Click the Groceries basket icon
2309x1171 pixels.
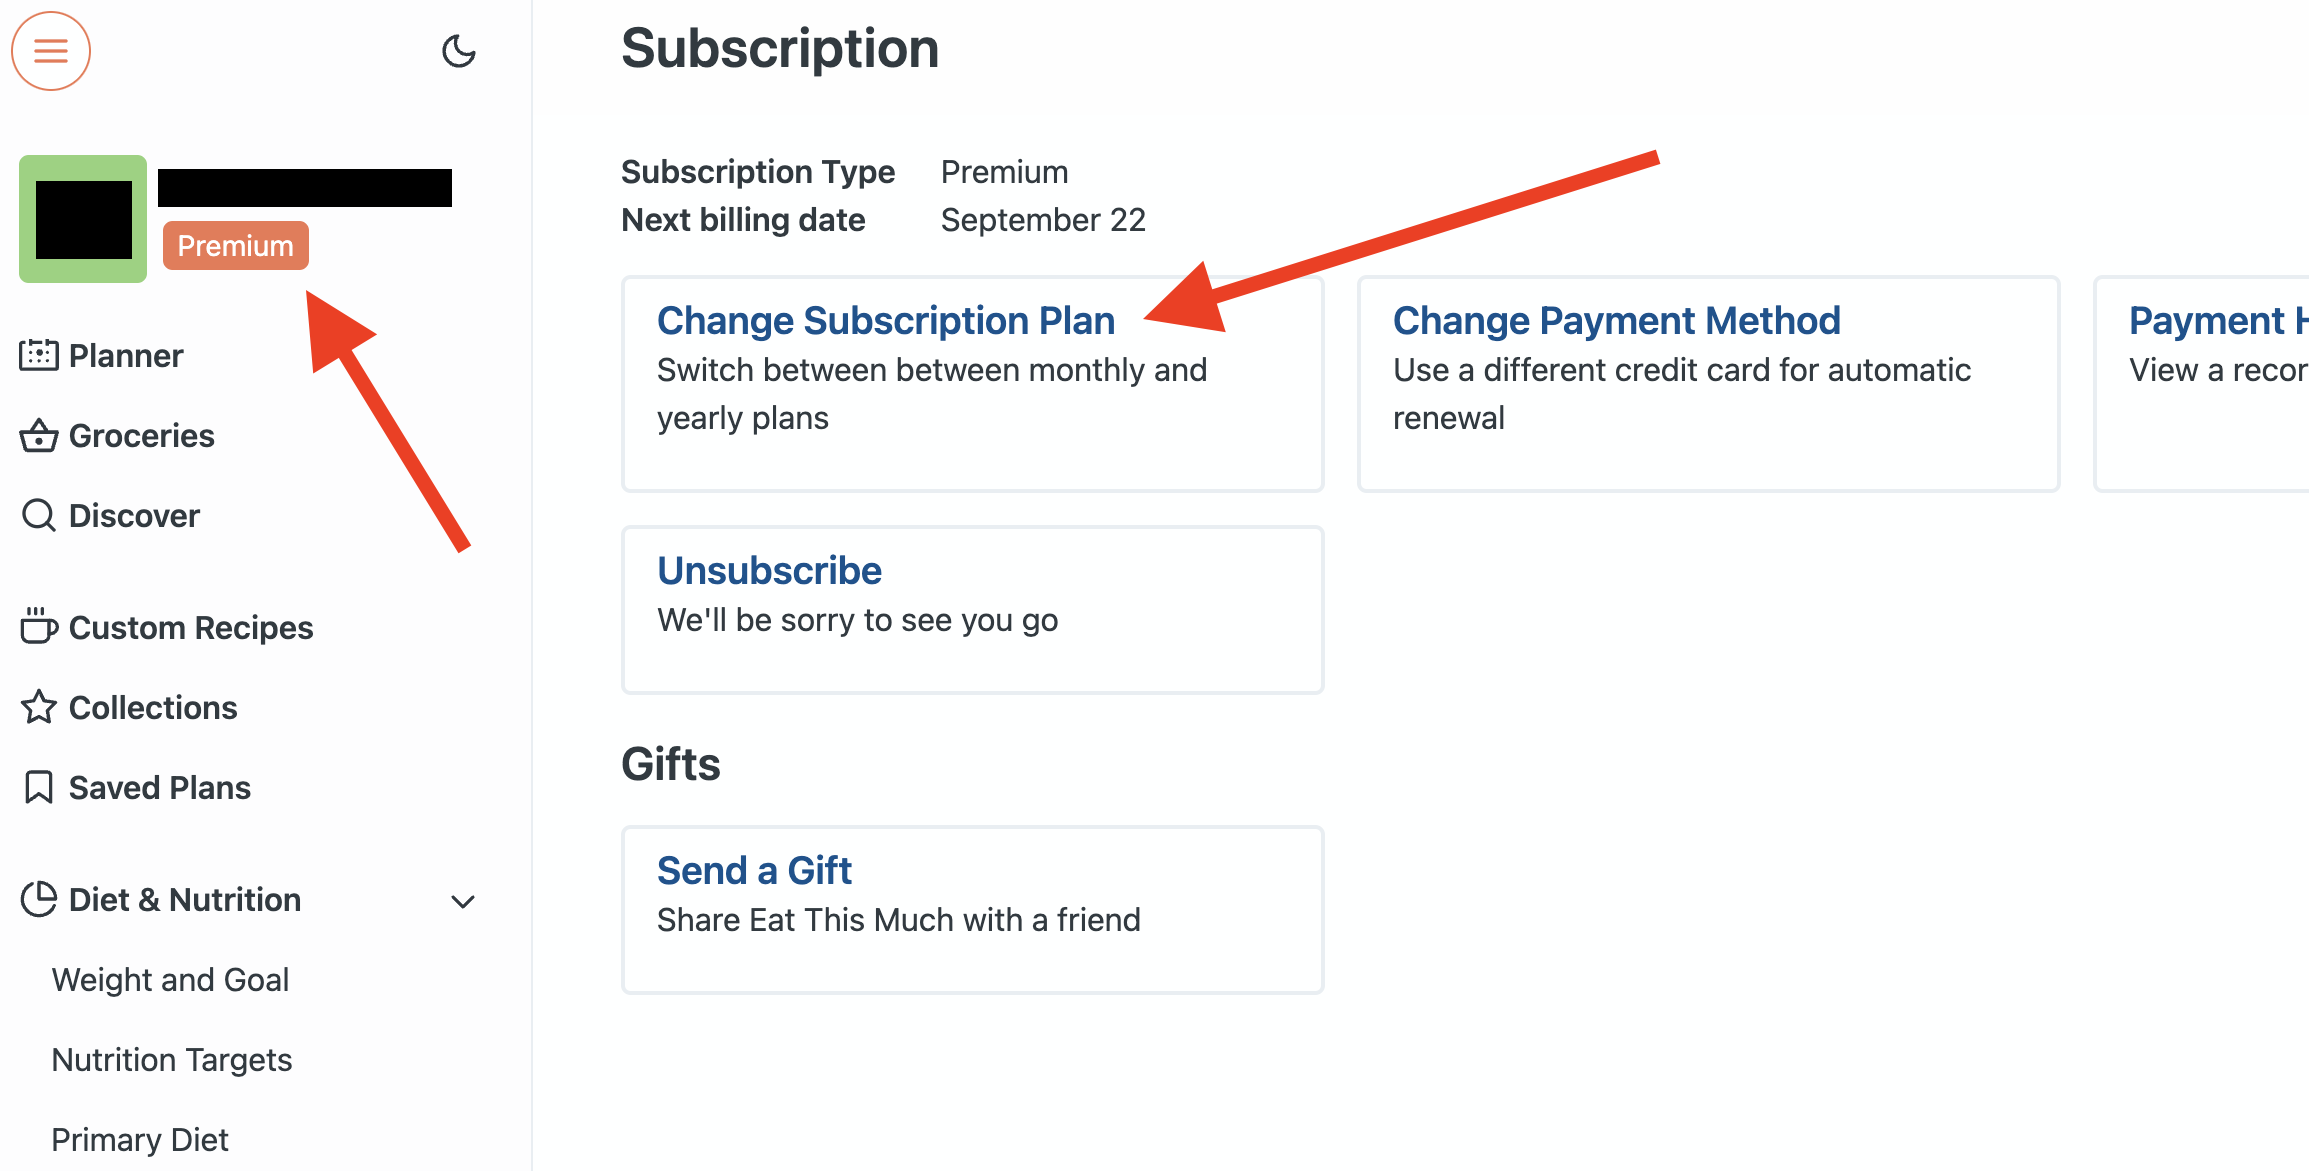39,436
